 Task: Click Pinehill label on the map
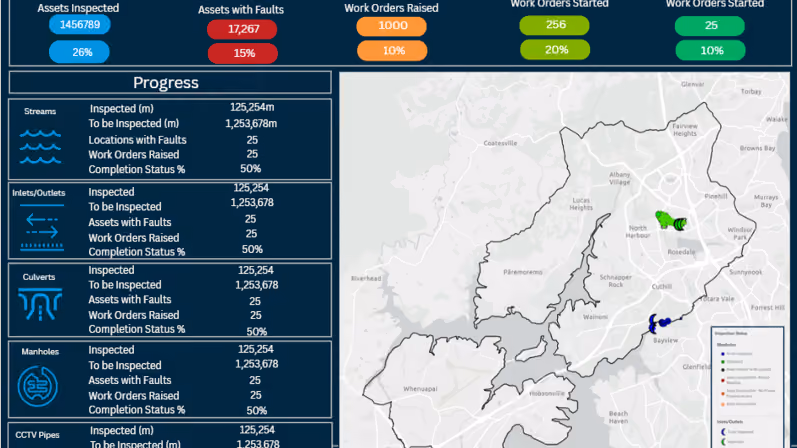tap(716, 196)
